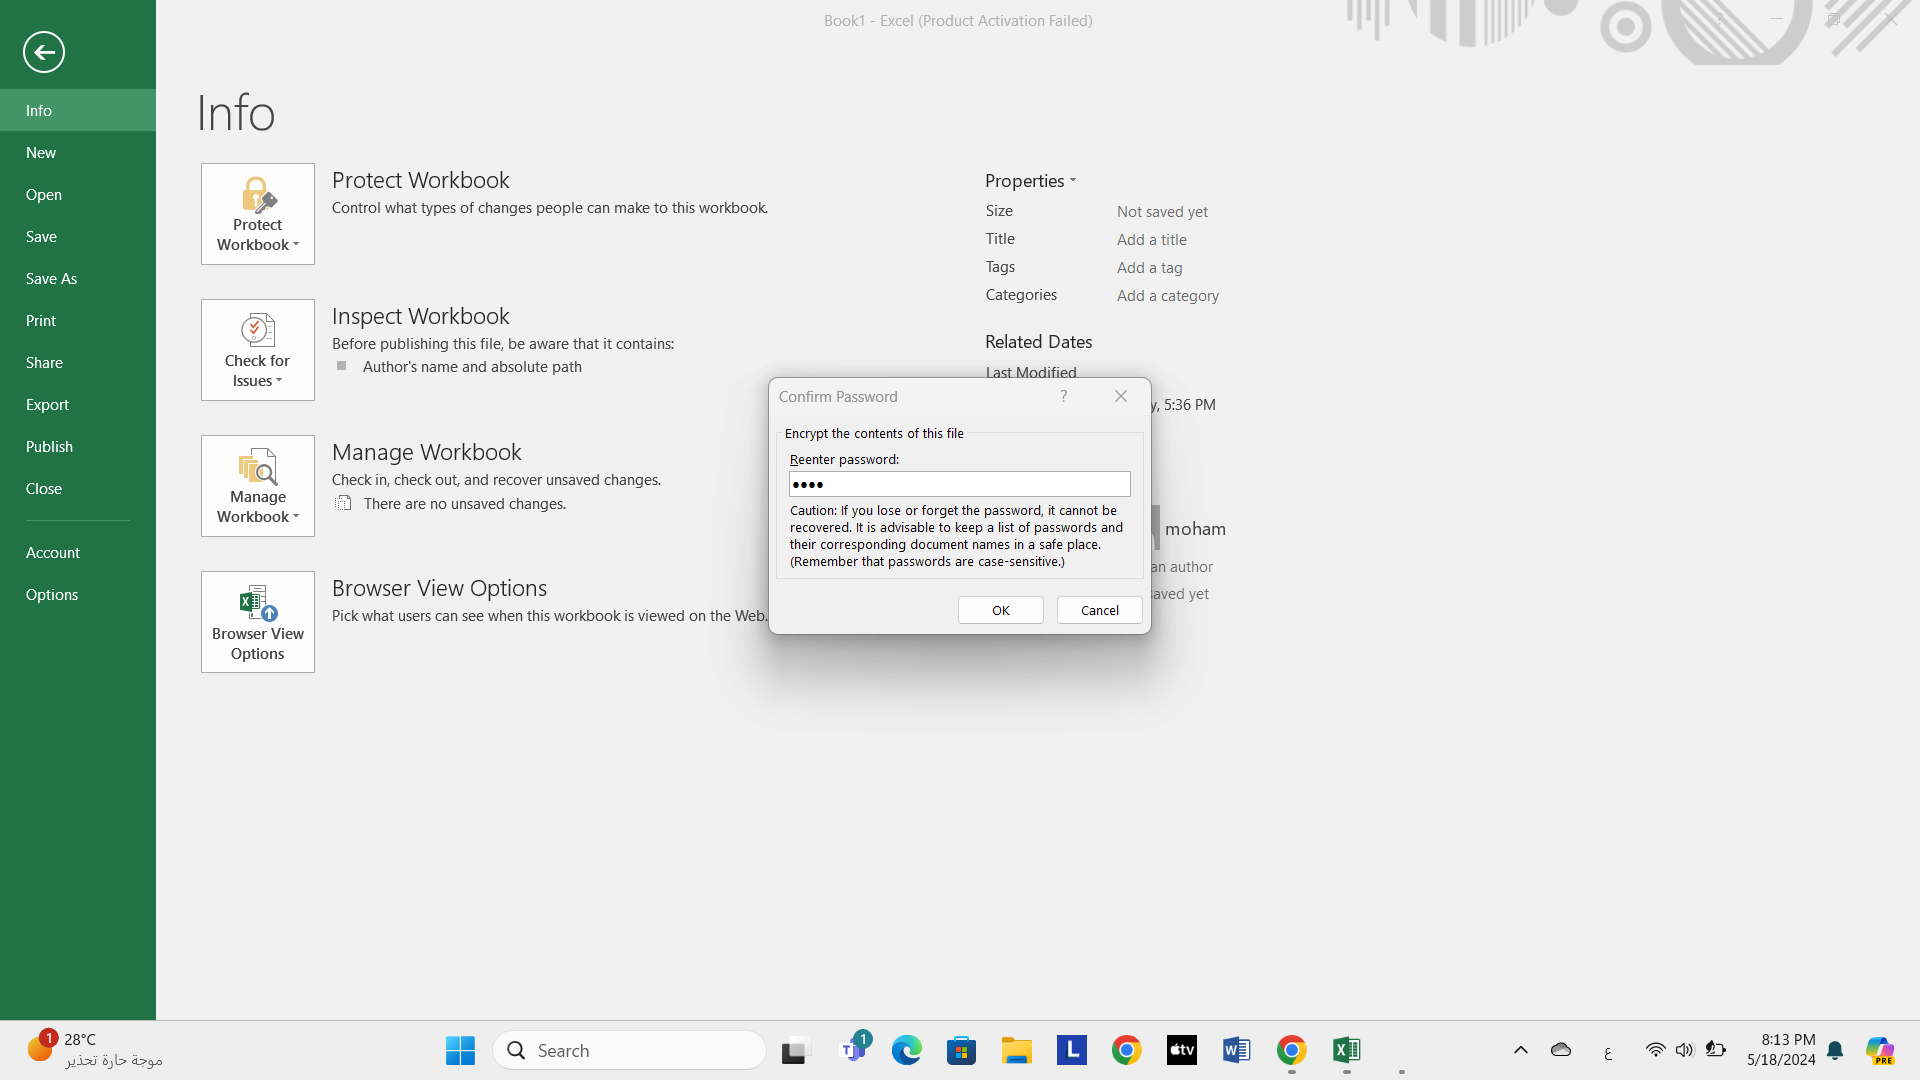This screenshot has height=1080, width=1920.
Task: Open the Manage Workbook dropdown button
Action: click(258, 486)
